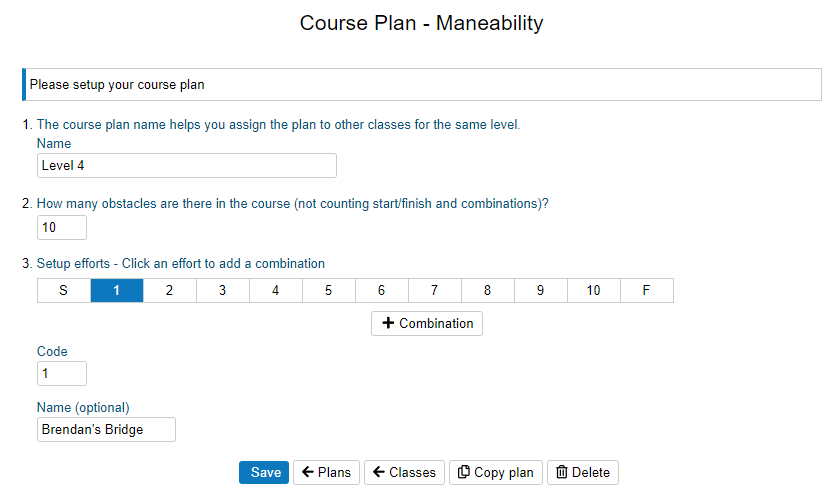Select the Finish effort F
The width and height of the screenshot is (830, 490).
647,290
